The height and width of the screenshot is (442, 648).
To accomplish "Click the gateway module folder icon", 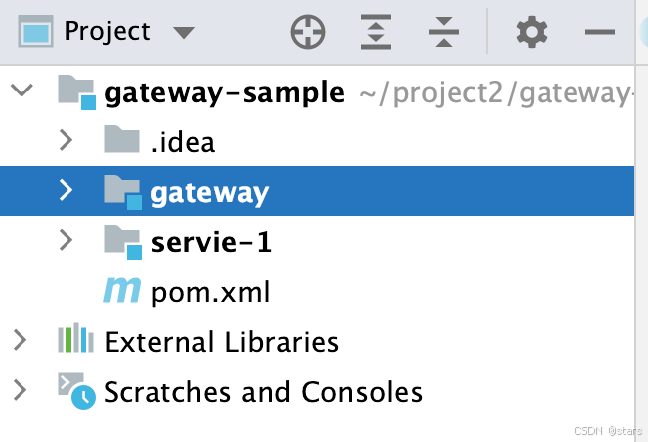I will click(x=123, y=192).
